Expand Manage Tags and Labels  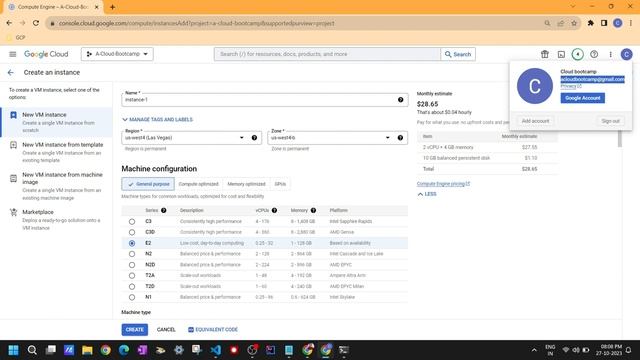158,120
